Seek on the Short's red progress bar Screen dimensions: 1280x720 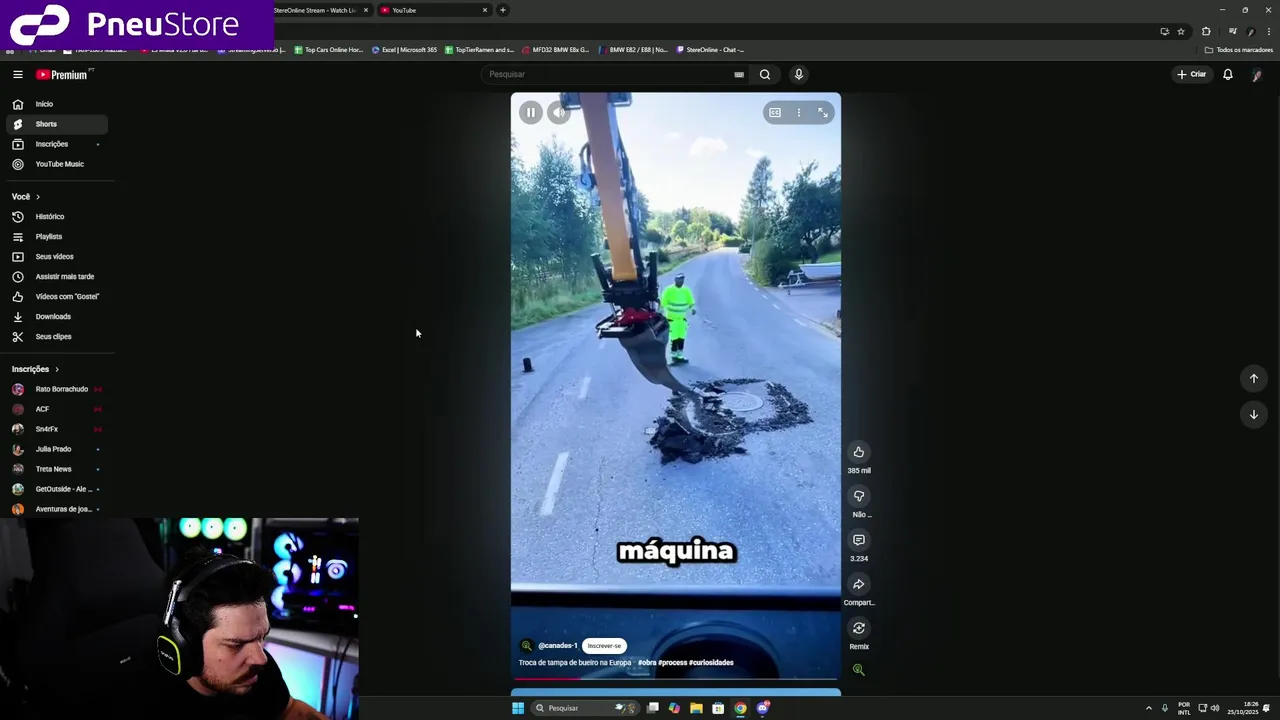click(x=676, y=679)
